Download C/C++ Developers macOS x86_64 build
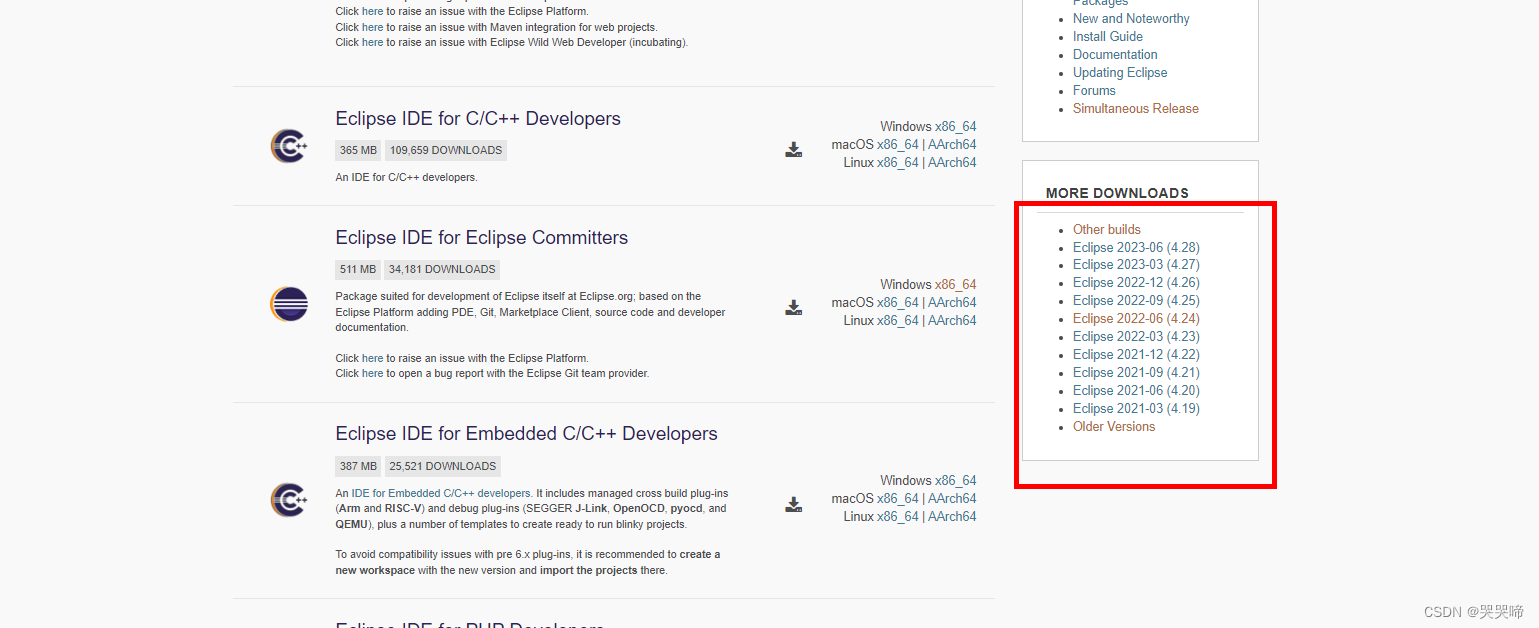 pyautogui.click(x=897, y=145)
